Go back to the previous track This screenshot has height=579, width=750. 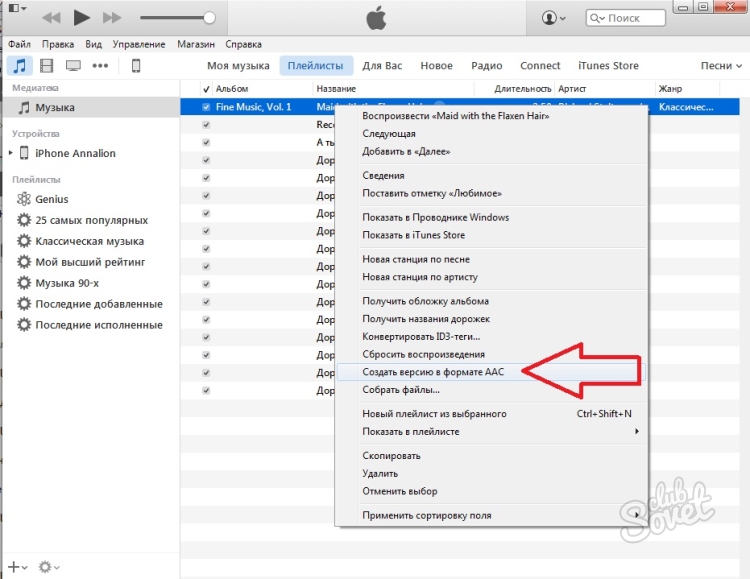click(x=51, y=18)
